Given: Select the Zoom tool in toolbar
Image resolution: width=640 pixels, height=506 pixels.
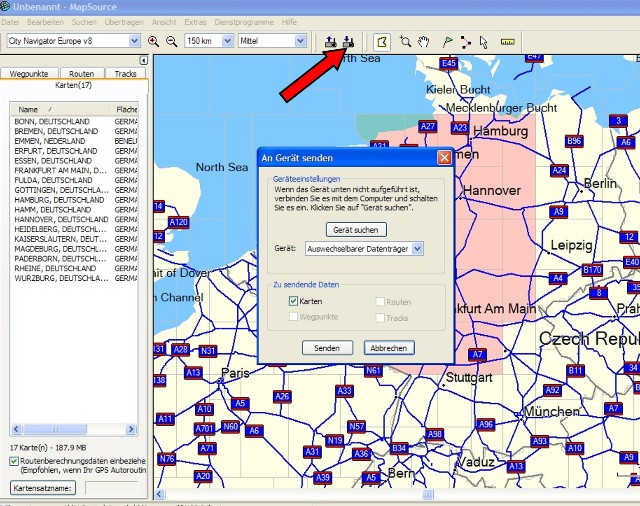Looking at the screenshot, I should 405,42.
